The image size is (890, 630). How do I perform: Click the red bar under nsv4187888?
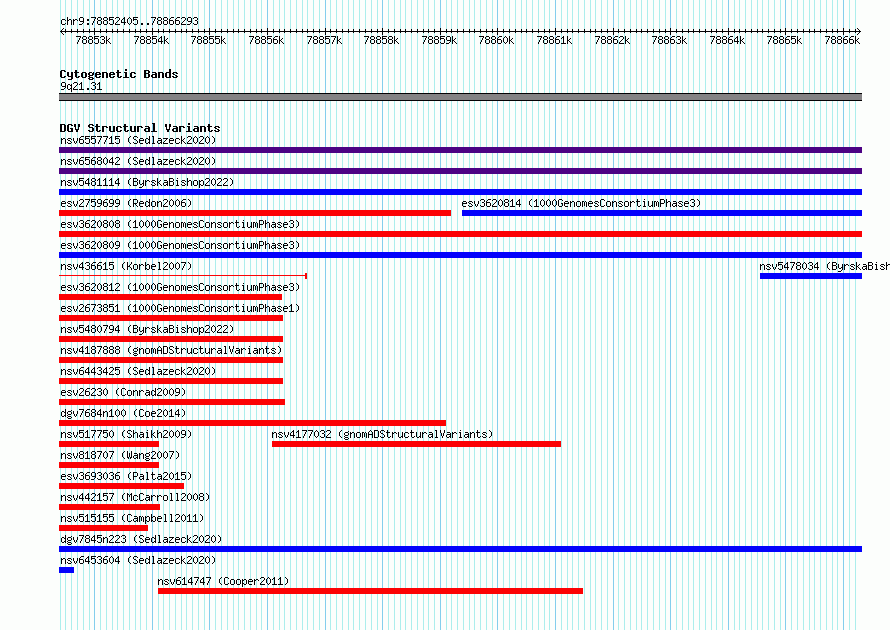coord(171,360)
